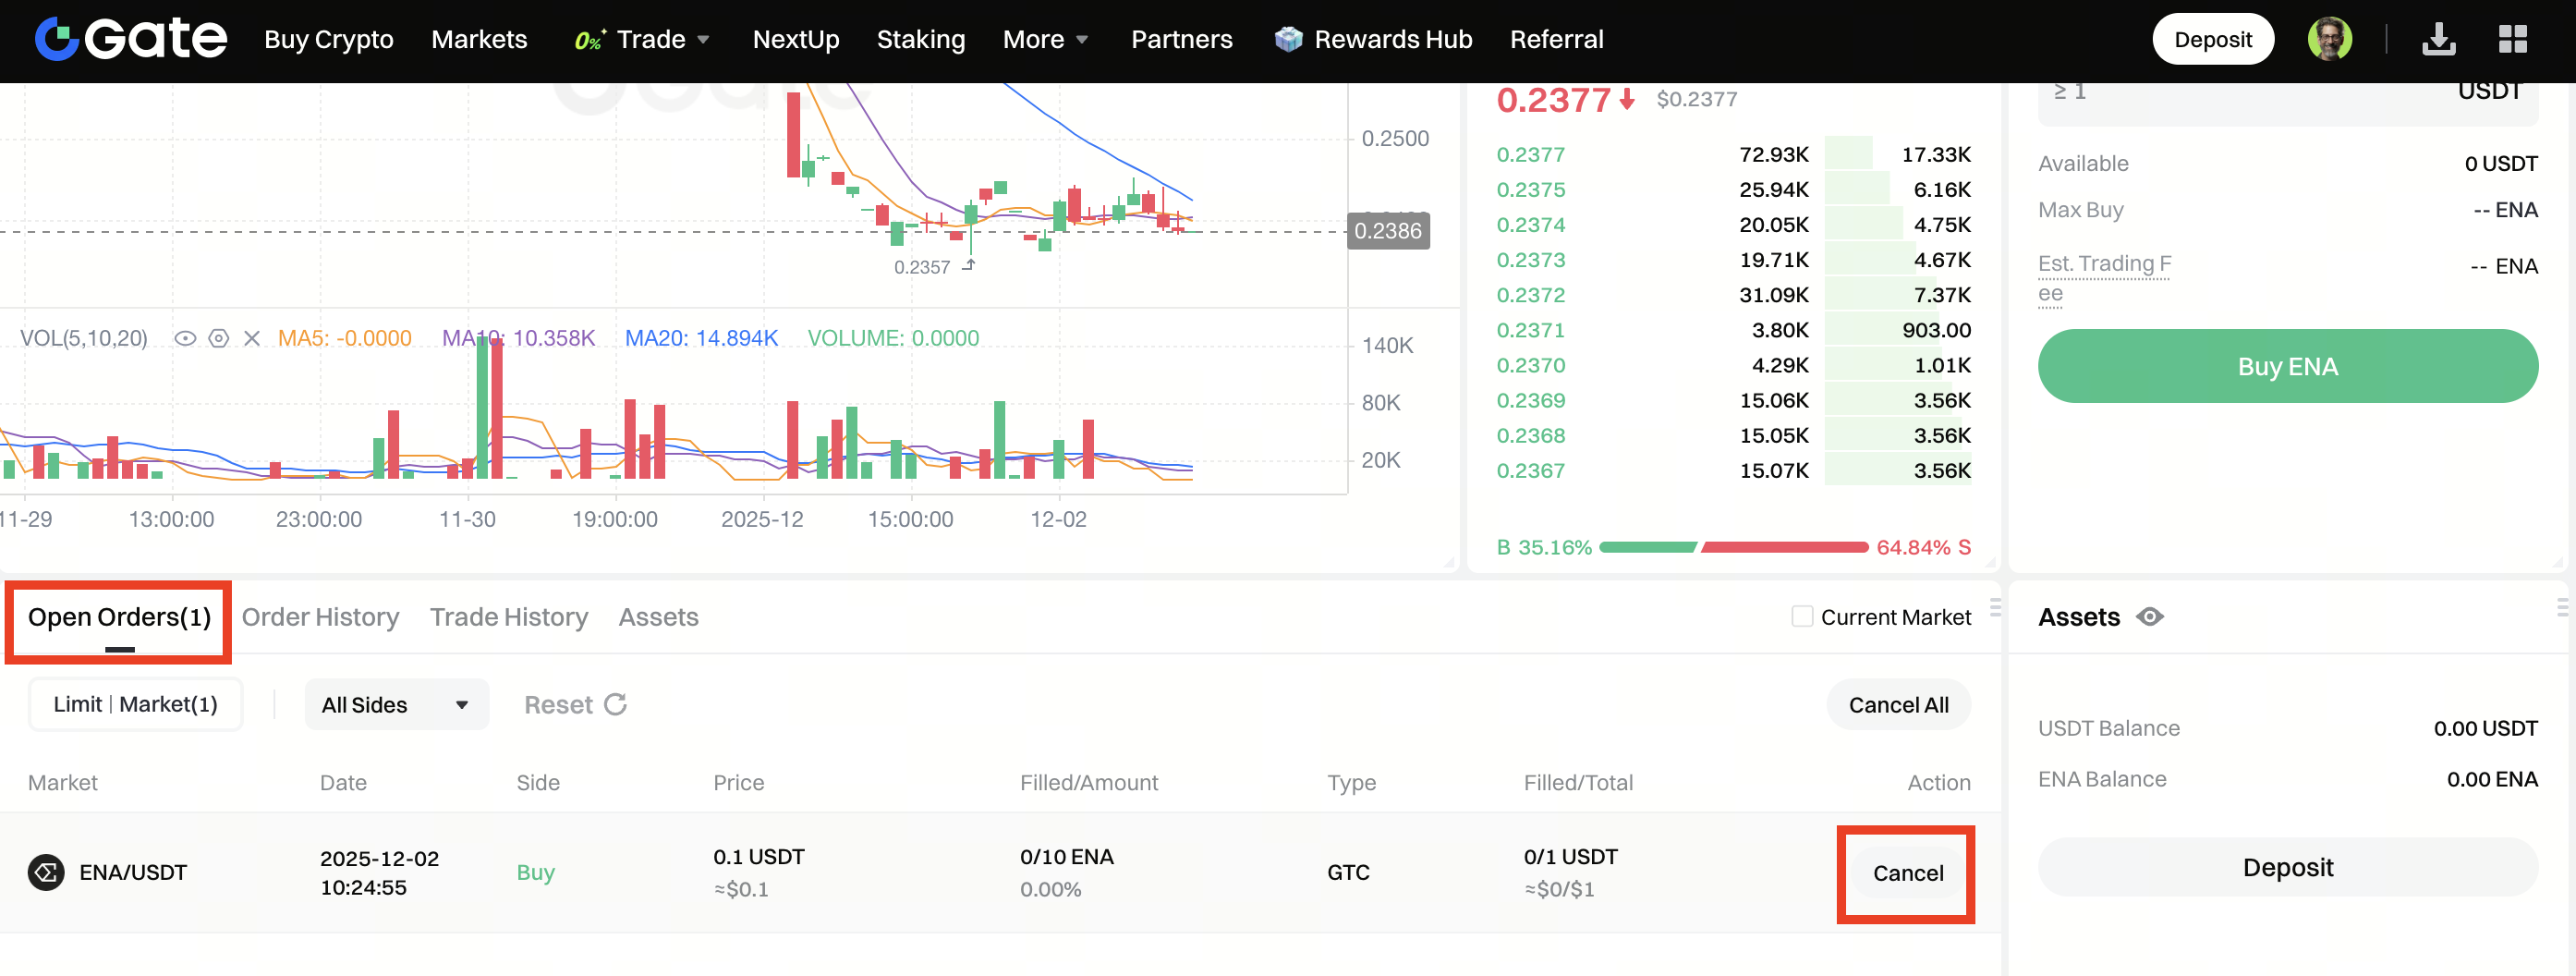Open the apps grid icon
This screenshot has height=976, width=2576.
pos(2512,39)
